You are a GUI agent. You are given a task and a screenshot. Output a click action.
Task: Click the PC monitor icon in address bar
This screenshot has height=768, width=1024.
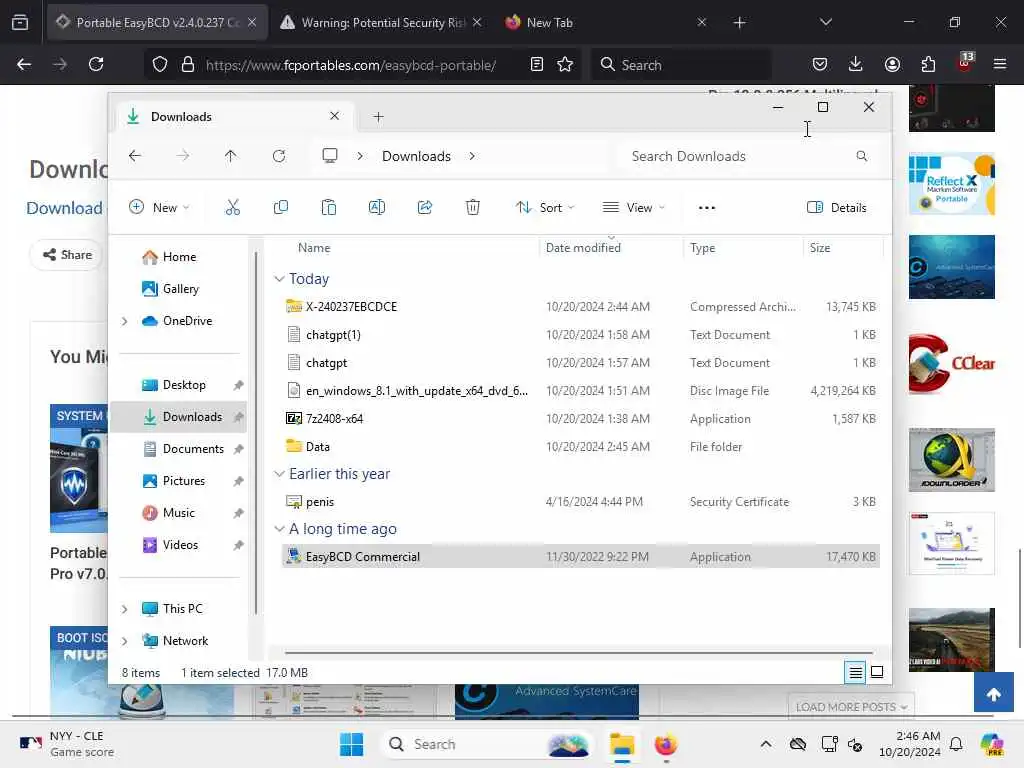[330, 155]
